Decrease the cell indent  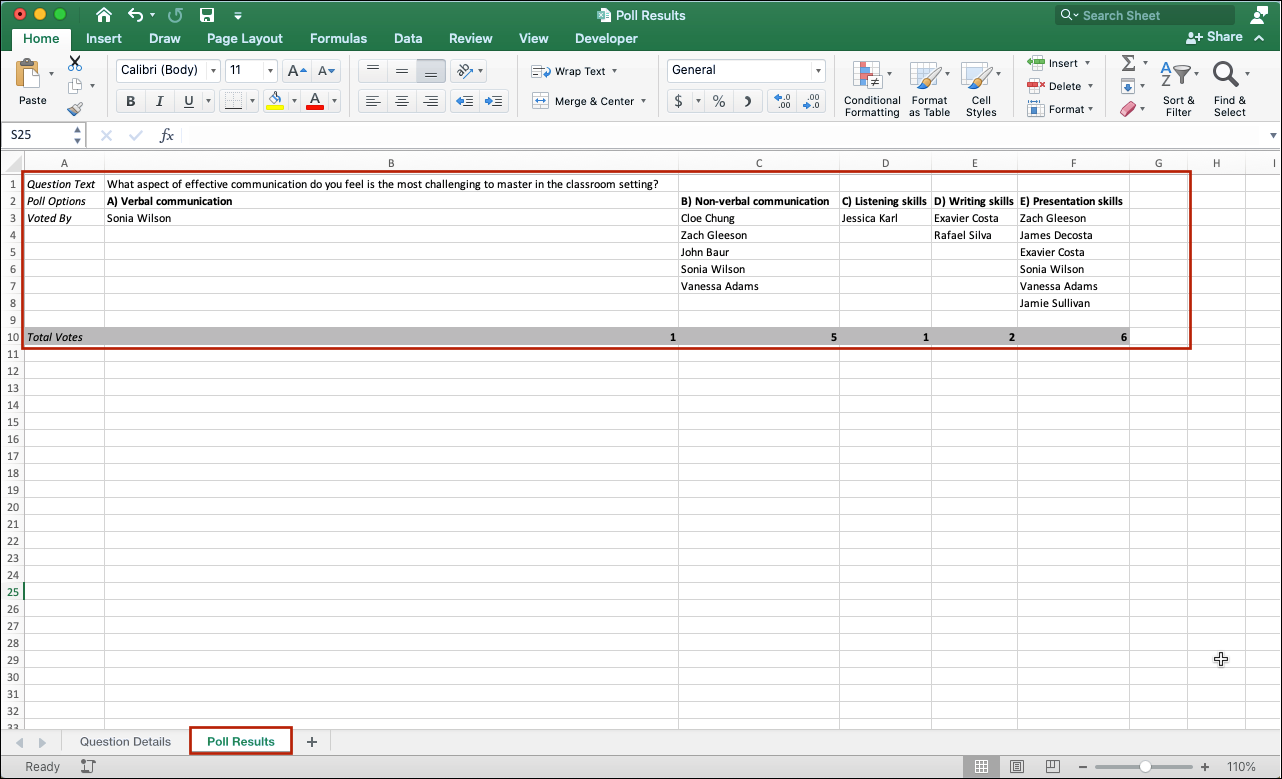[x=464, y=101]
